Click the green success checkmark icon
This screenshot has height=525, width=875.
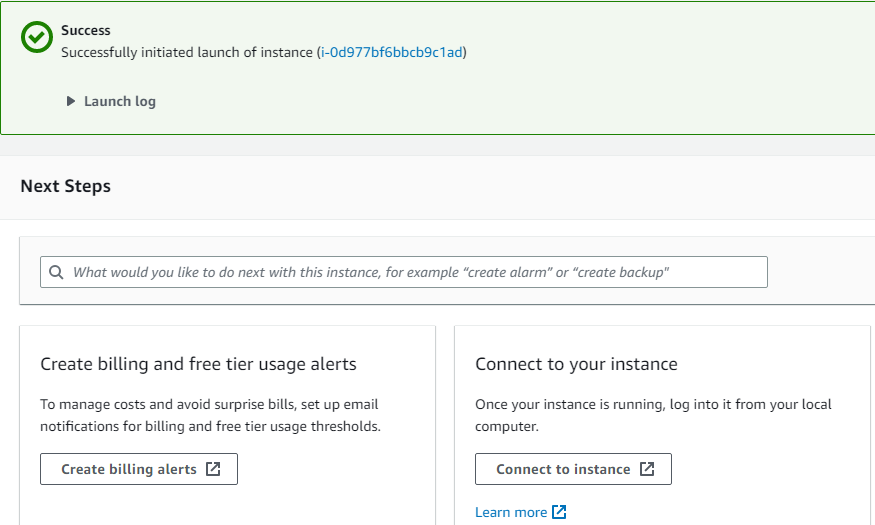pos(37,37)
